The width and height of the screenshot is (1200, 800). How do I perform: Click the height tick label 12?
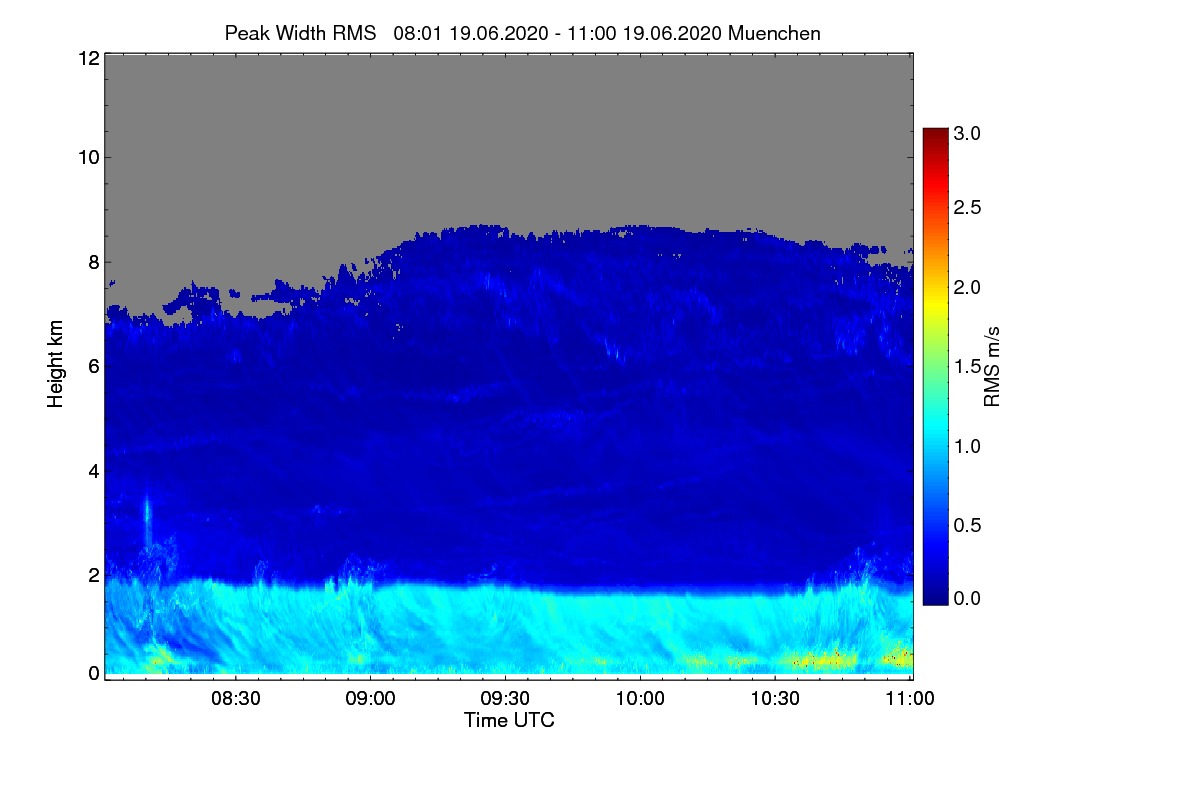87,58
